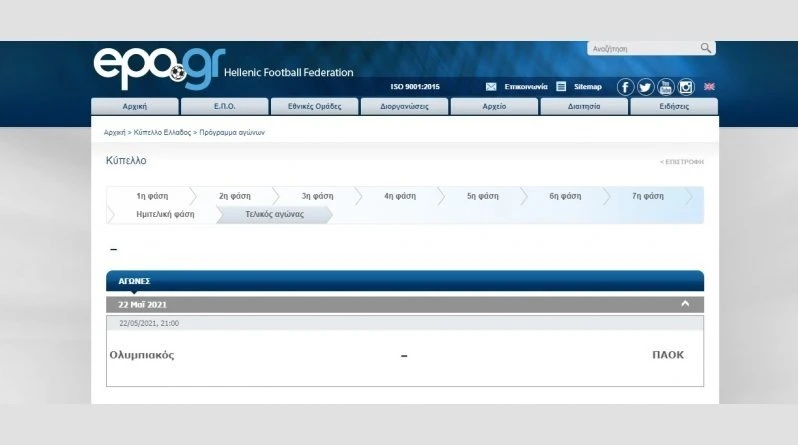Click the ΕΠΙΣΤΡΟΦΗ back link
The width and height of the screenshot is (798, 445).
click(x=681, y=161)
